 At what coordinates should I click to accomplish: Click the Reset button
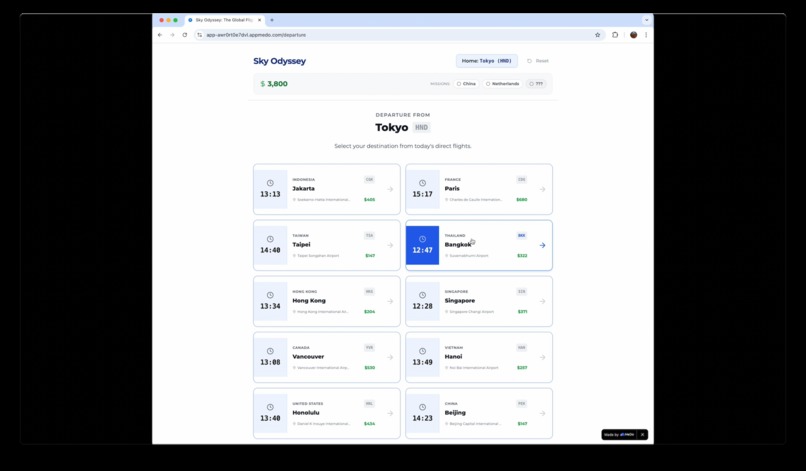(x=538, y=61)
